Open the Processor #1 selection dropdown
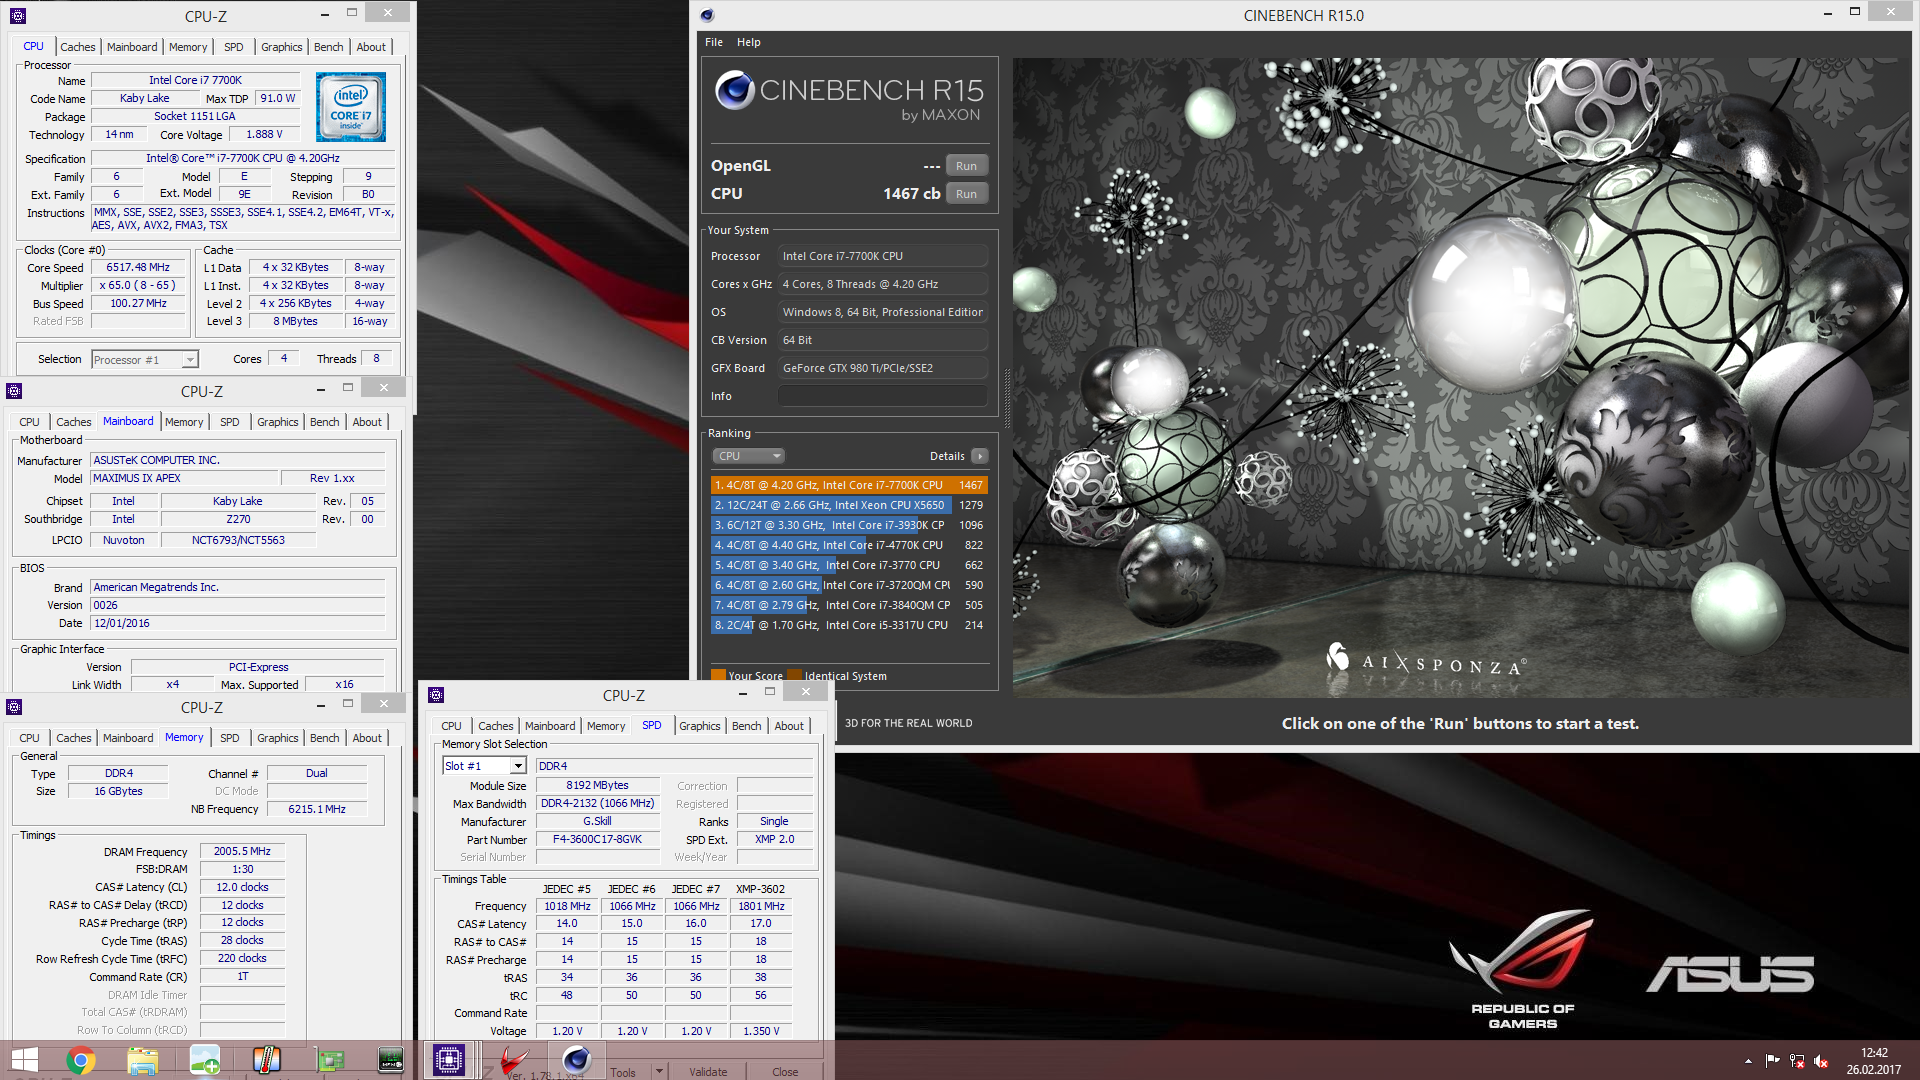1920x1080 pixels. coord(145,360)
